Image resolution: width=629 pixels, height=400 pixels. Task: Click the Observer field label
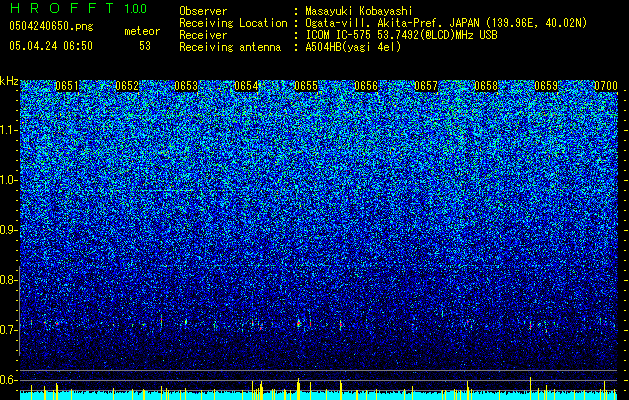pos(203,11)
